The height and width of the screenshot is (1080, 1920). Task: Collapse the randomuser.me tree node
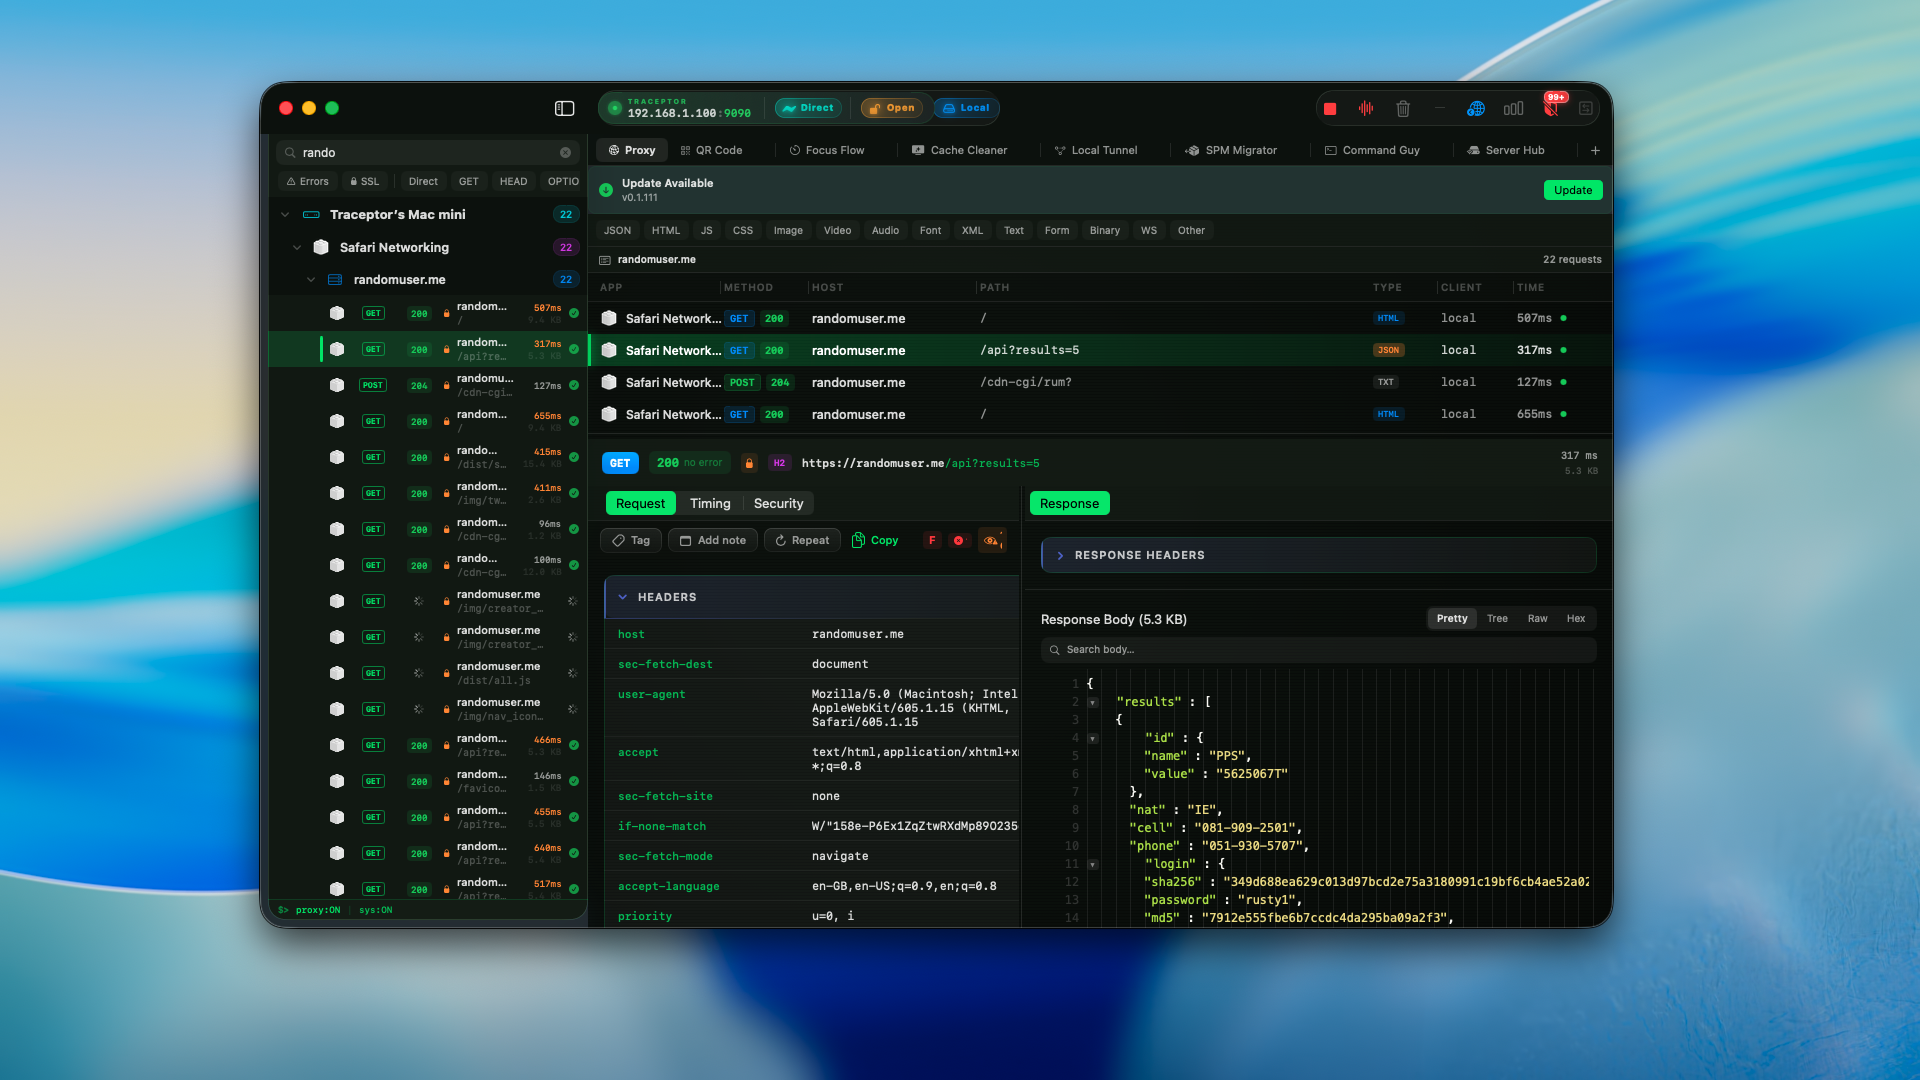311,280
